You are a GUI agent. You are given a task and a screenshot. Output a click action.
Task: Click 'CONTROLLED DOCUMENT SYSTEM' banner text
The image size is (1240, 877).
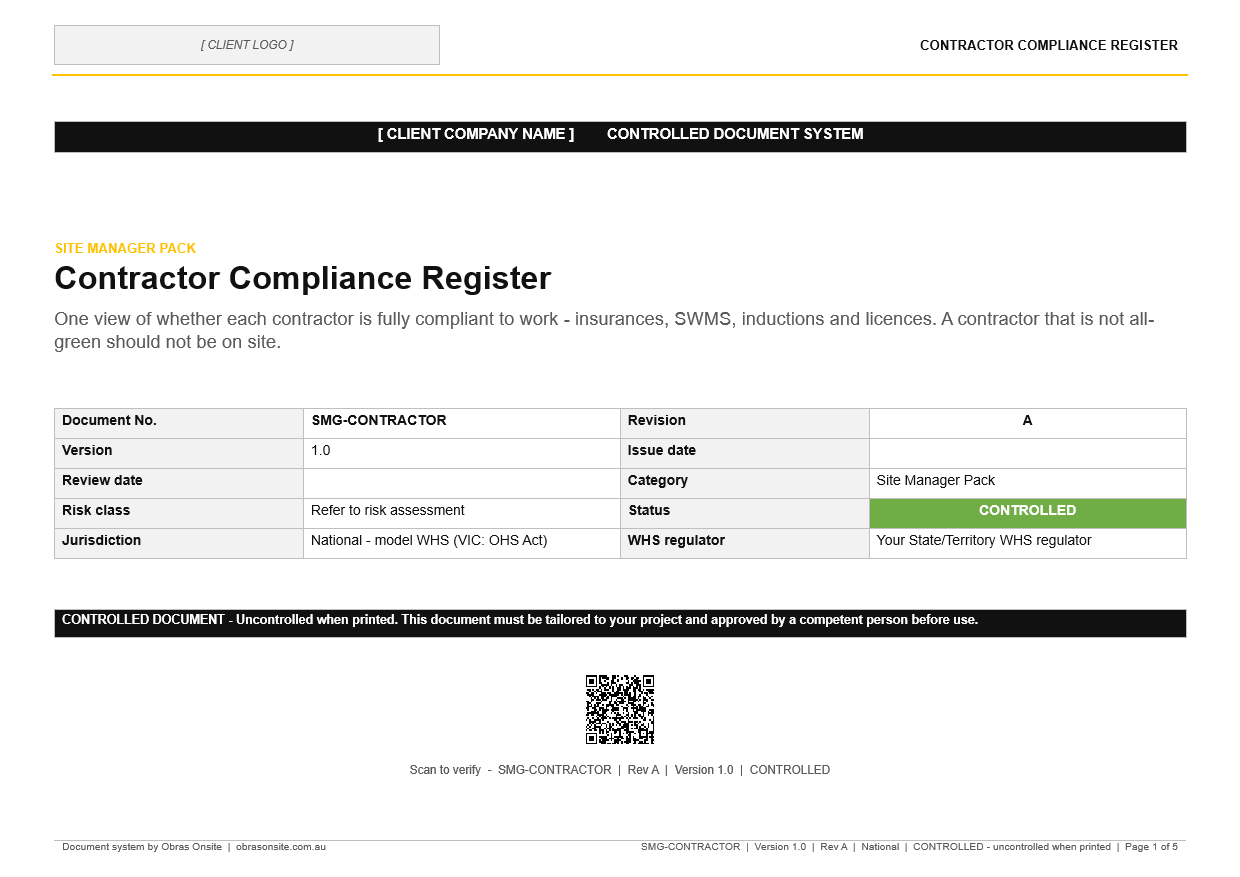pos(735,134)
